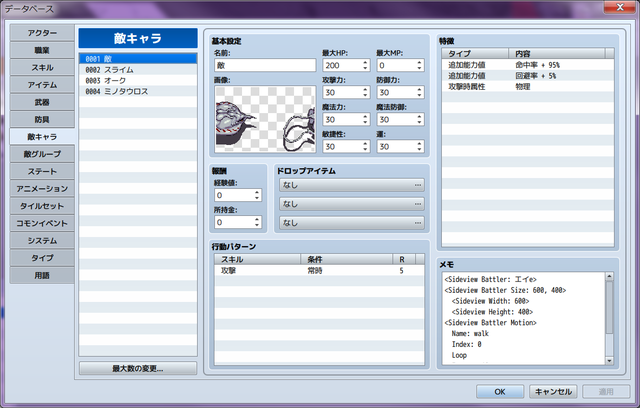Select enemy 0002 スライム
Viewport: 640px width, 408px height.
coord(138,70)
